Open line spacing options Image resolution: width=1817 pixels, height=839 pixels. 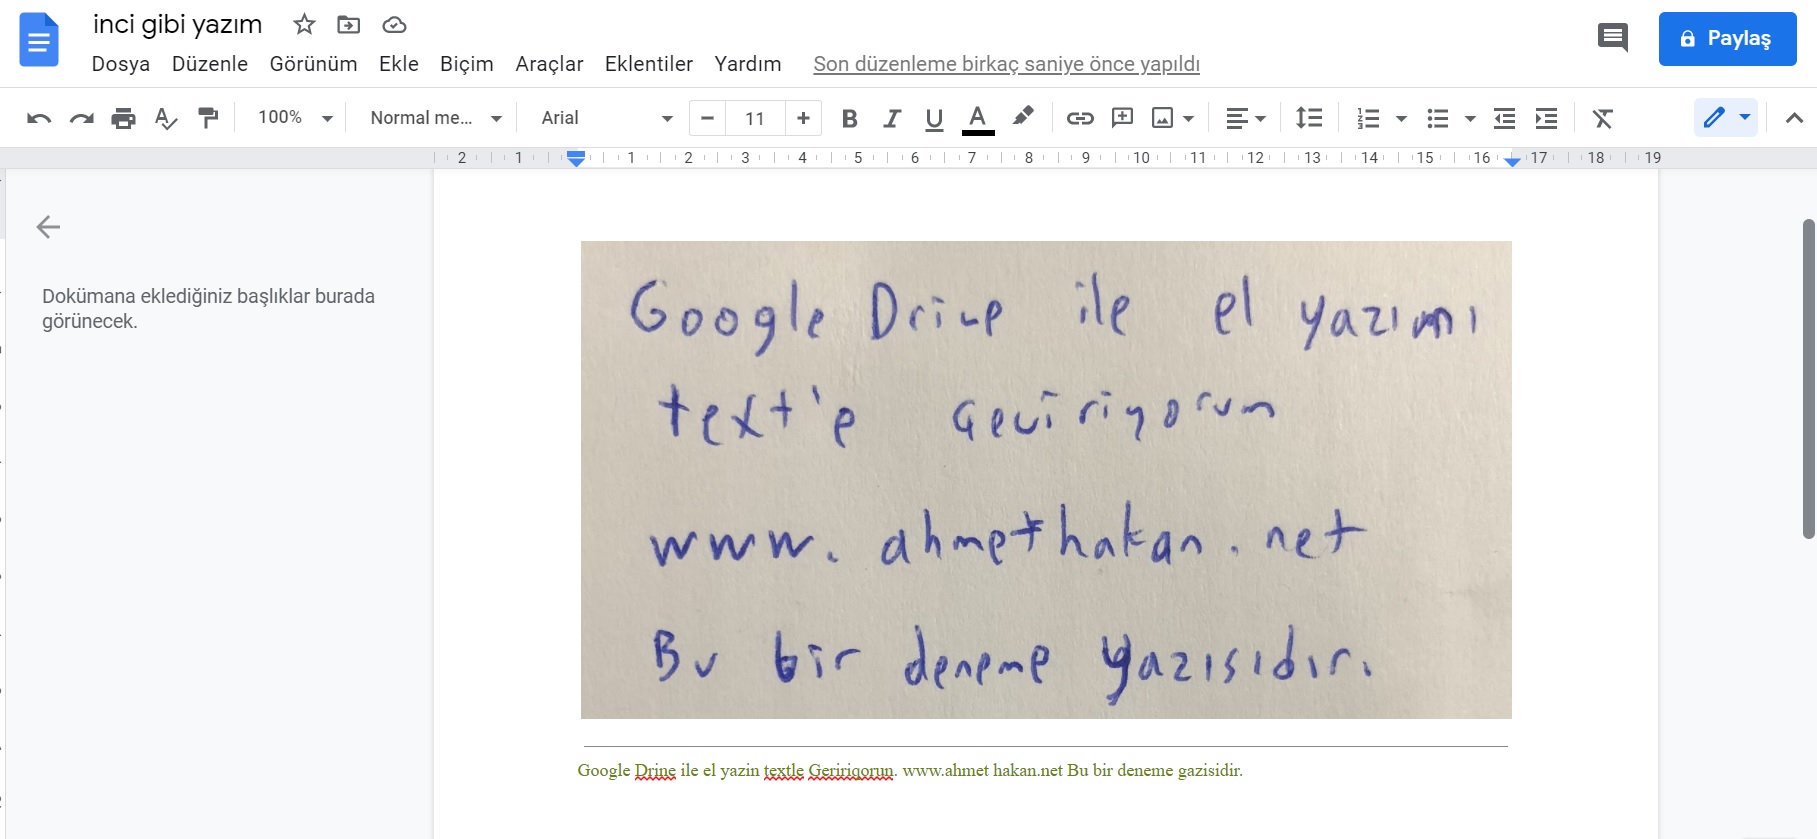pyautogui.click(x=1308, y=118)
